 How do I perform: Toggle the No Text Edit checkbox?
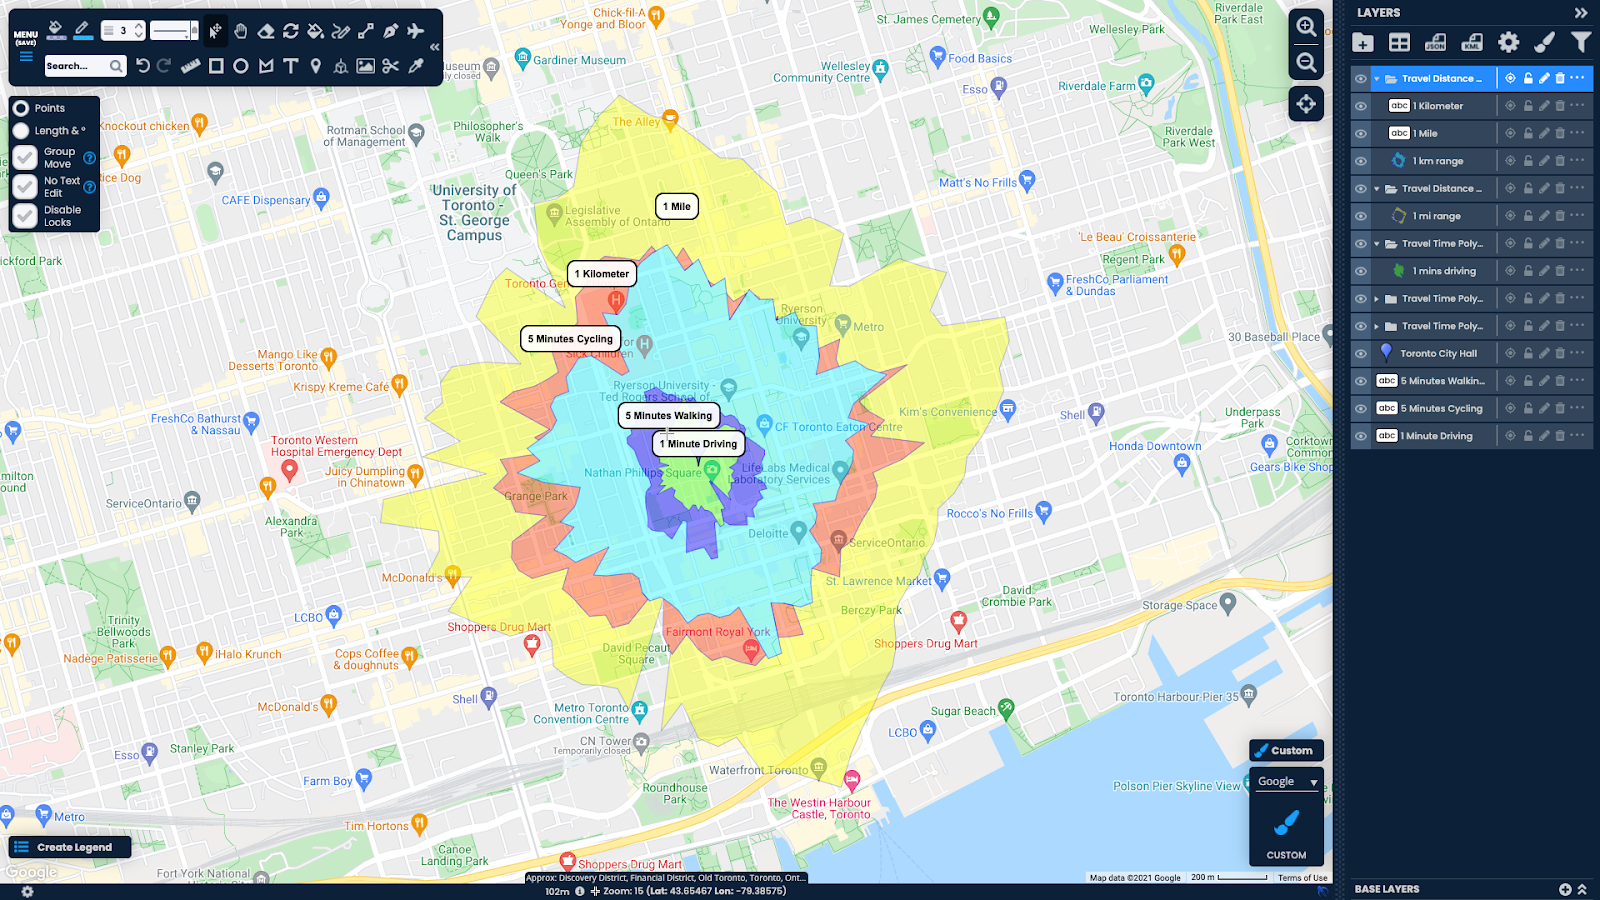click(x=25, y=187)
